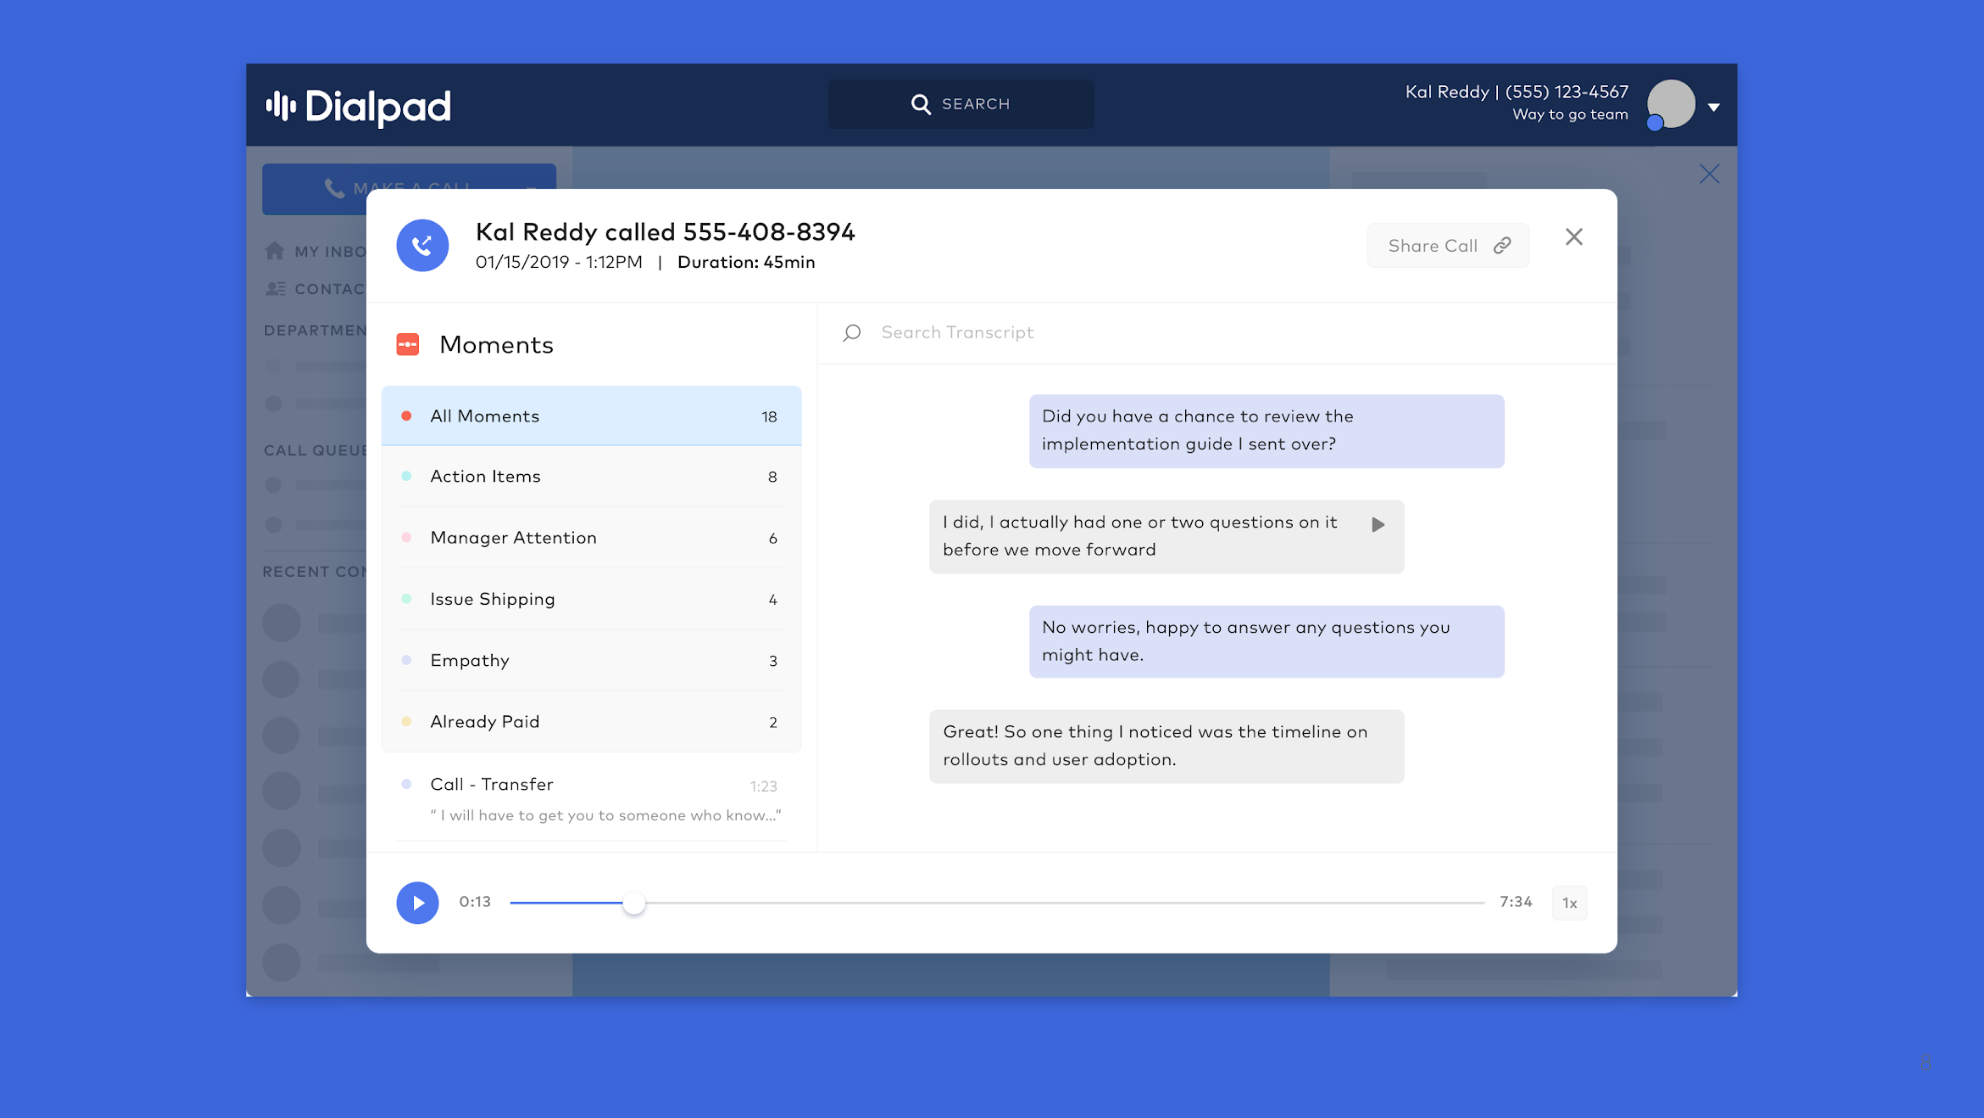Viewport: 1984px width, 1118px height.
Task: Click the Dialpad logo icon
Action: 281,106
